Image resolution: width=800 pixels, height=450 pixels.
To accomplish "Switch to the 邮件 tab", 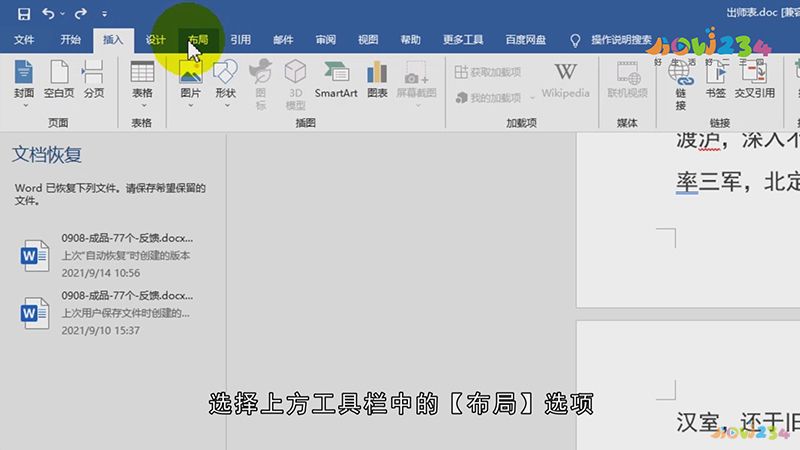I will (x=283, y=40).
